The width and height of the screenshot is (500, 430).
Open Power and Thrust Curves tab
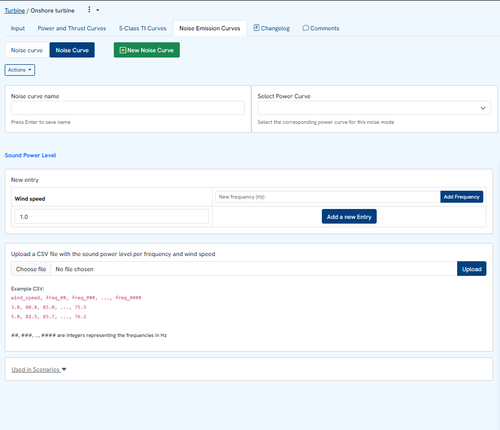(x=72, y=28)
